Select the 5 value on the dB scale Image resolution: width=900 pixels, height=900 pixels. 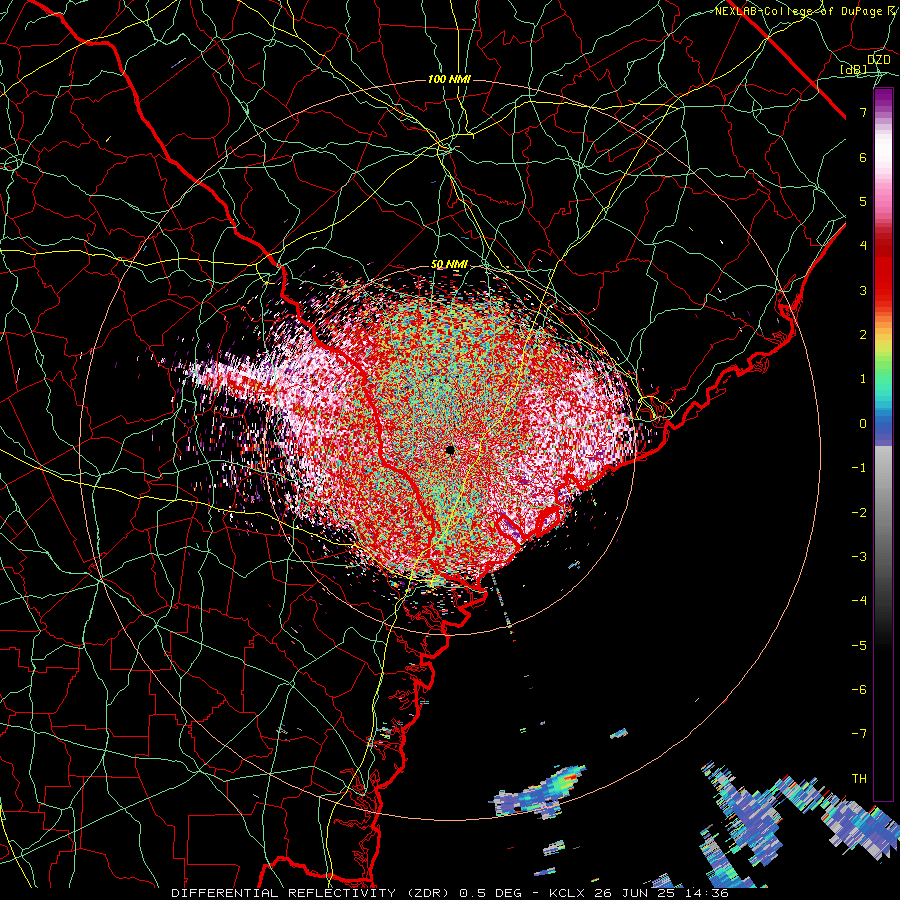tap(863, 201)
